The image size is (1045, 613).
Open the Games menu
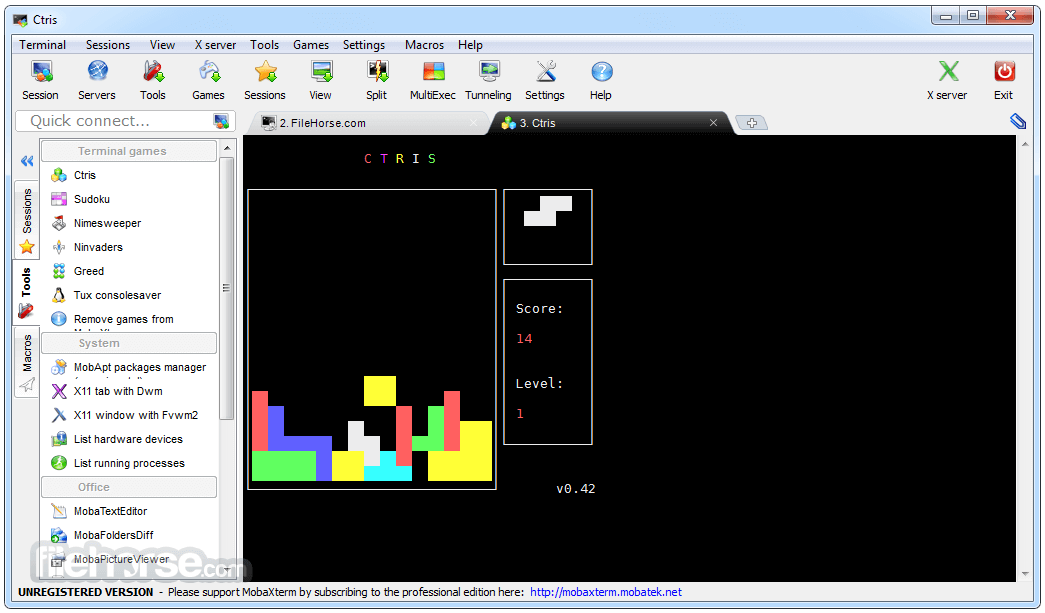pos(311,45)
